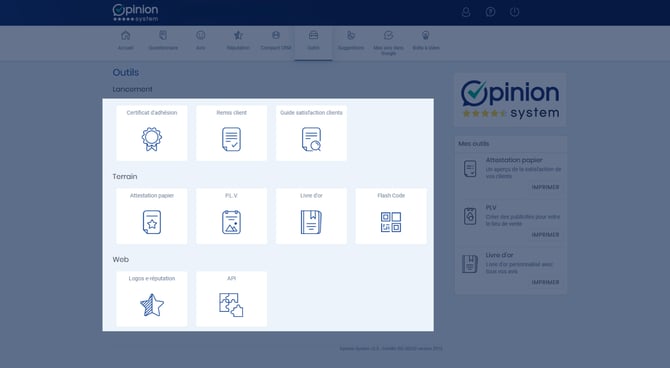Click the Livre d'or icon in Mes outils

(470, 264)
